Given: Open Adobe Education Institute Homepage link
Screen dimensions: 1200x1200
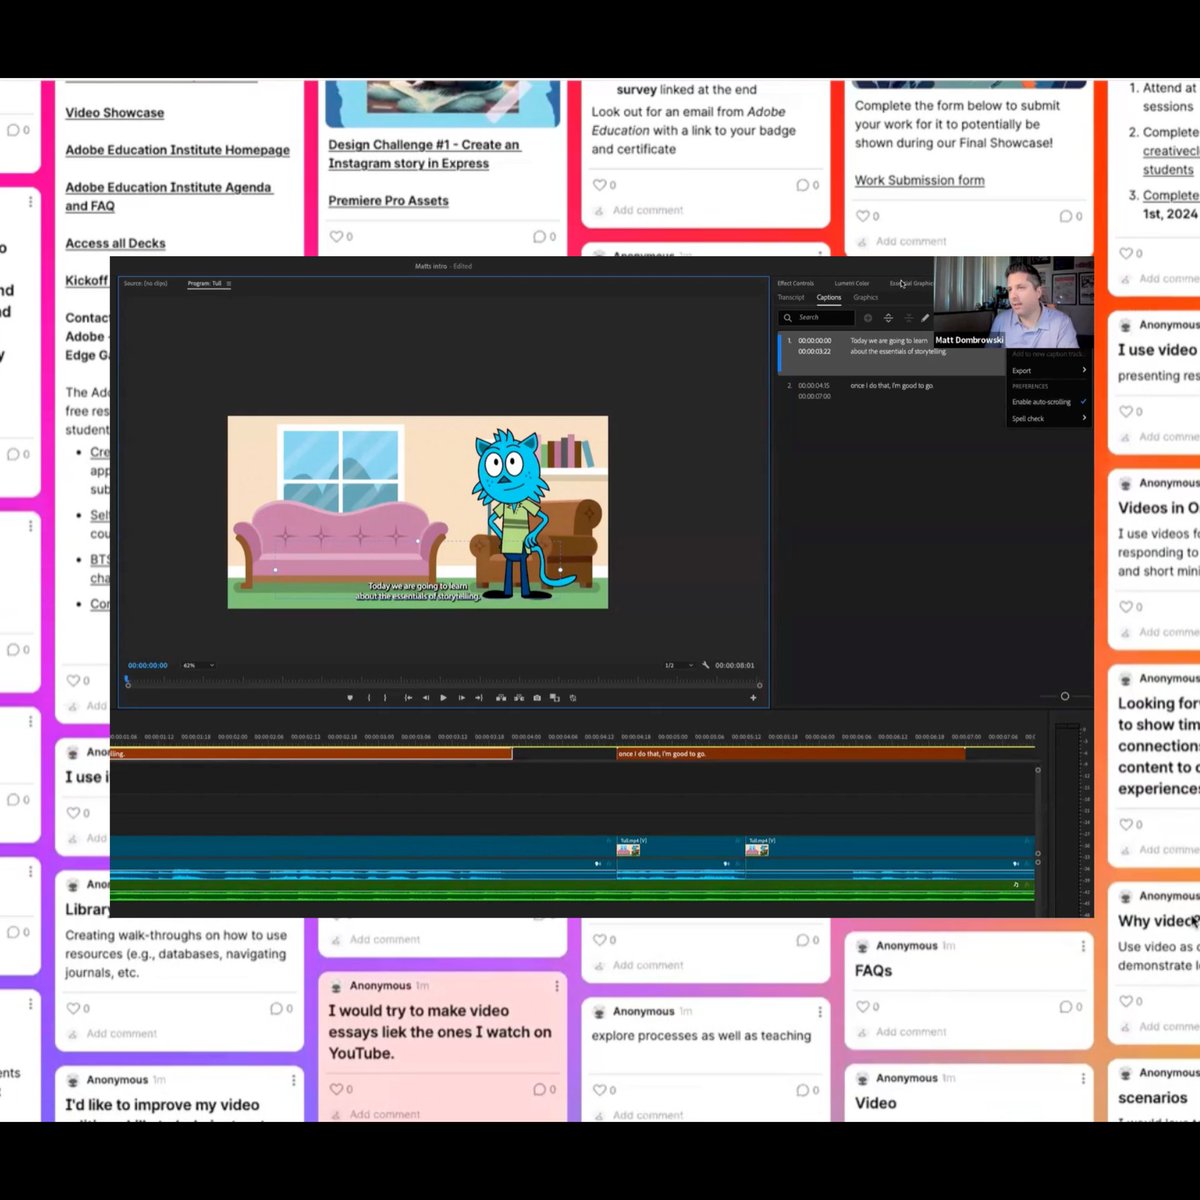Looking at the screenshot, I should pos(178,150).
